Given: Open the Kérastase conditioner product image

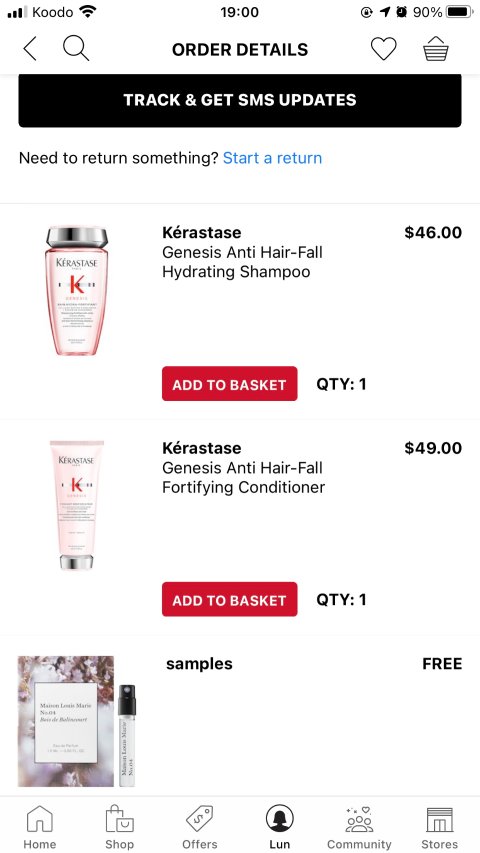Looking at the screenshot, I should tap(77, 505).
